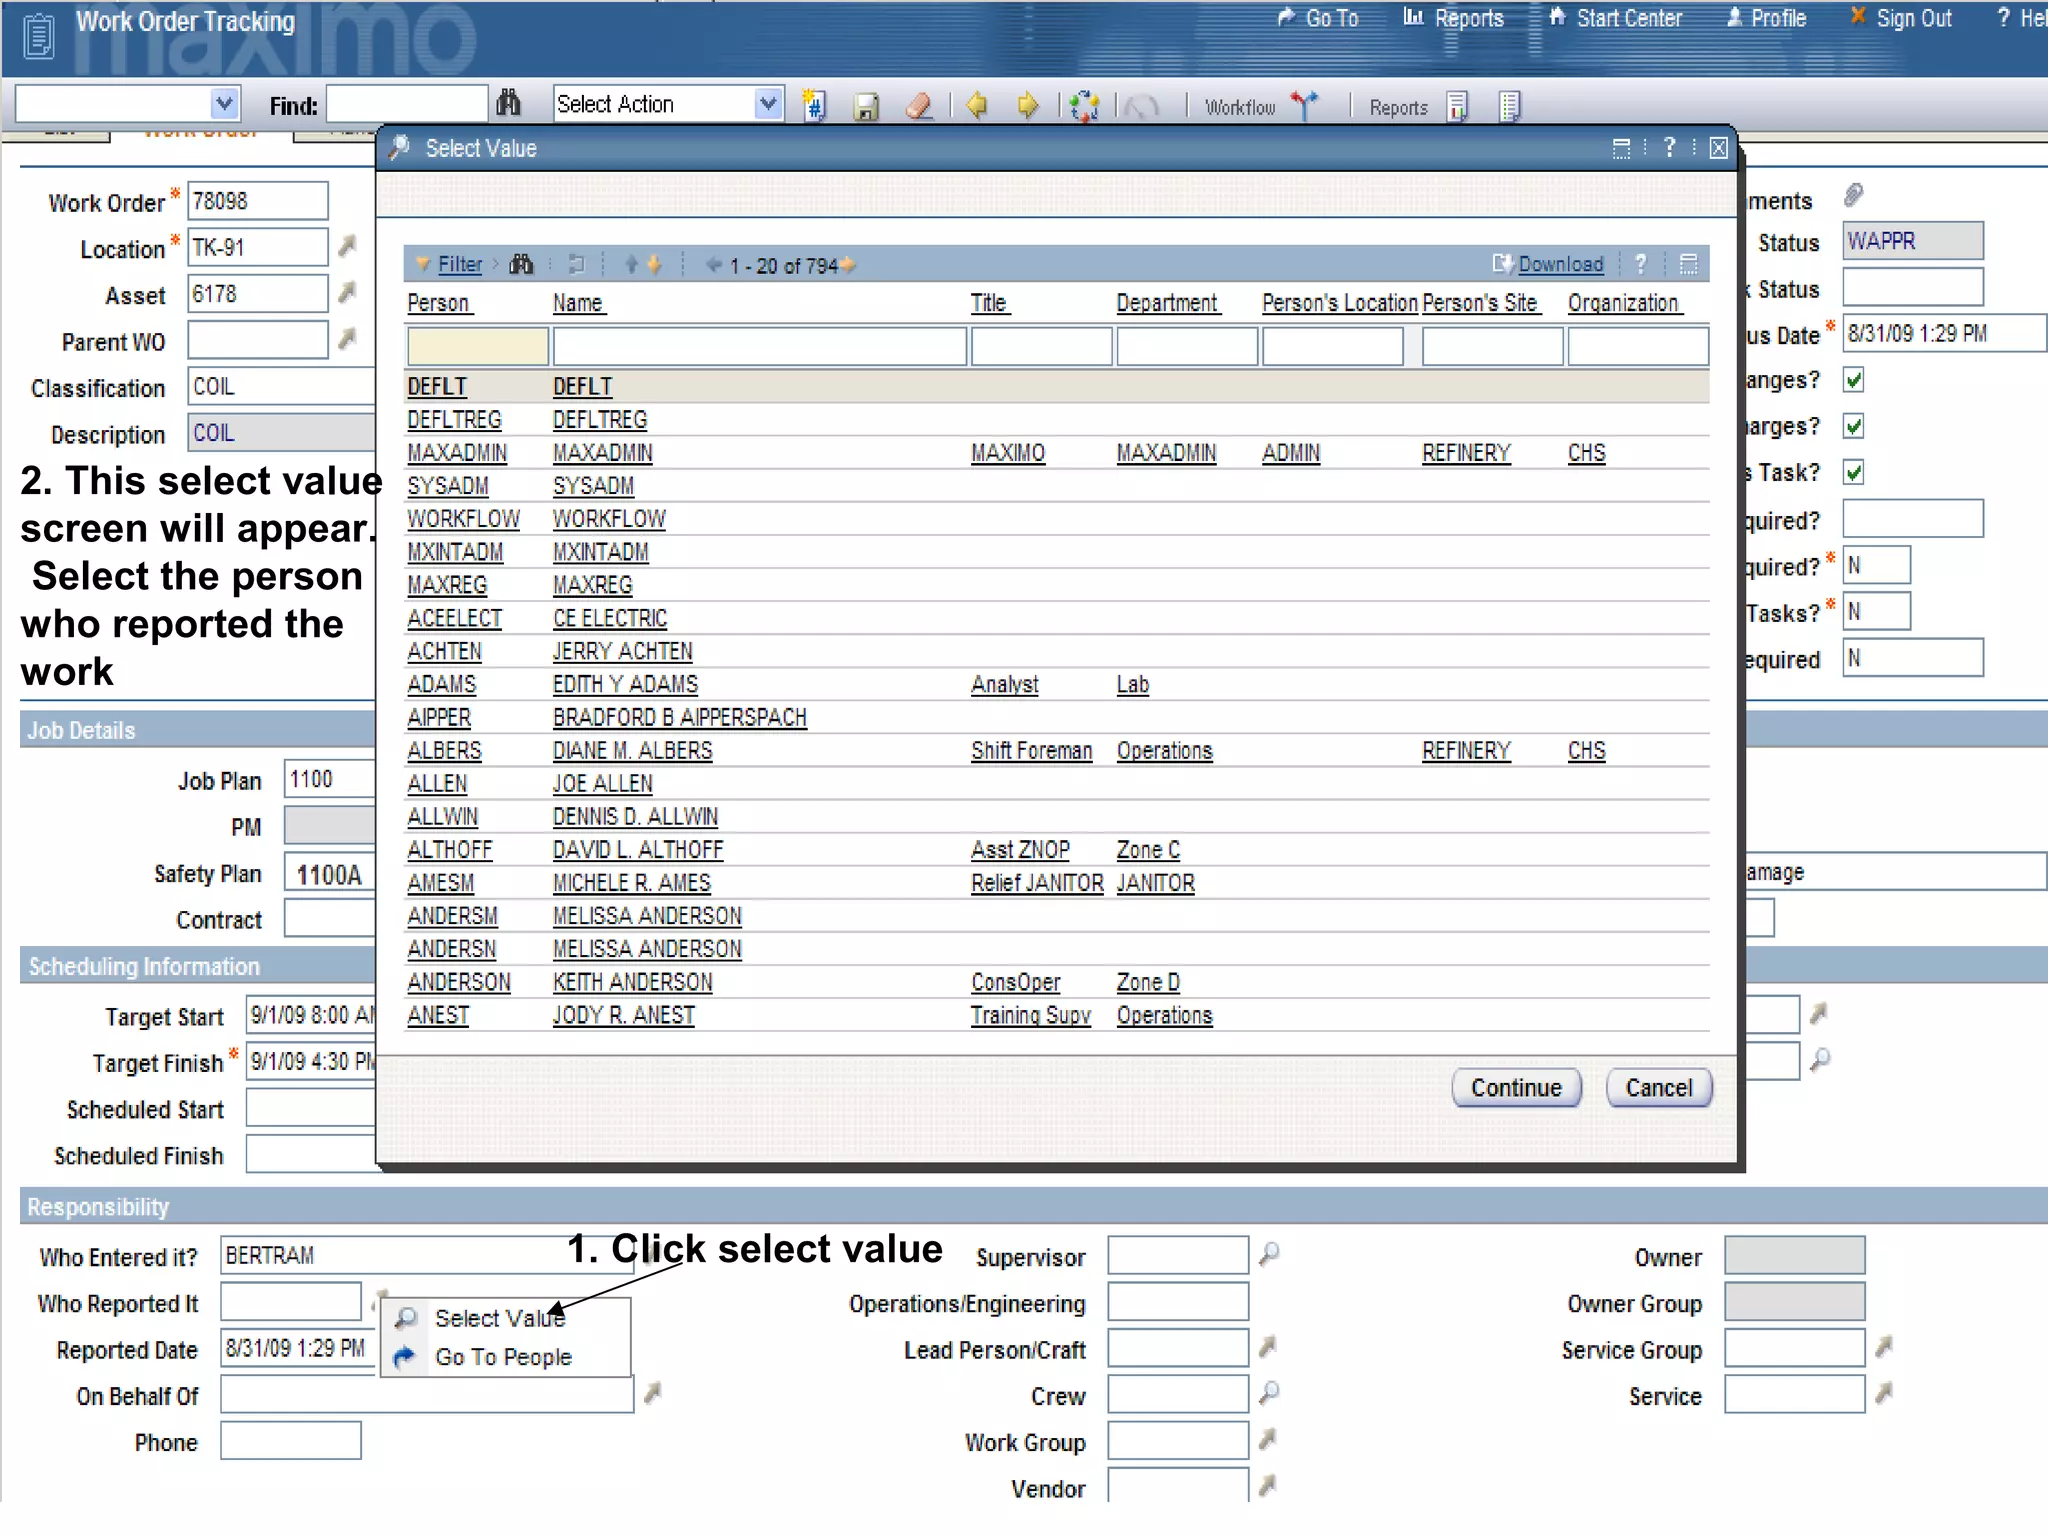Click the Who Reported It field
2048x1536 pixels.
(291, 1301)
